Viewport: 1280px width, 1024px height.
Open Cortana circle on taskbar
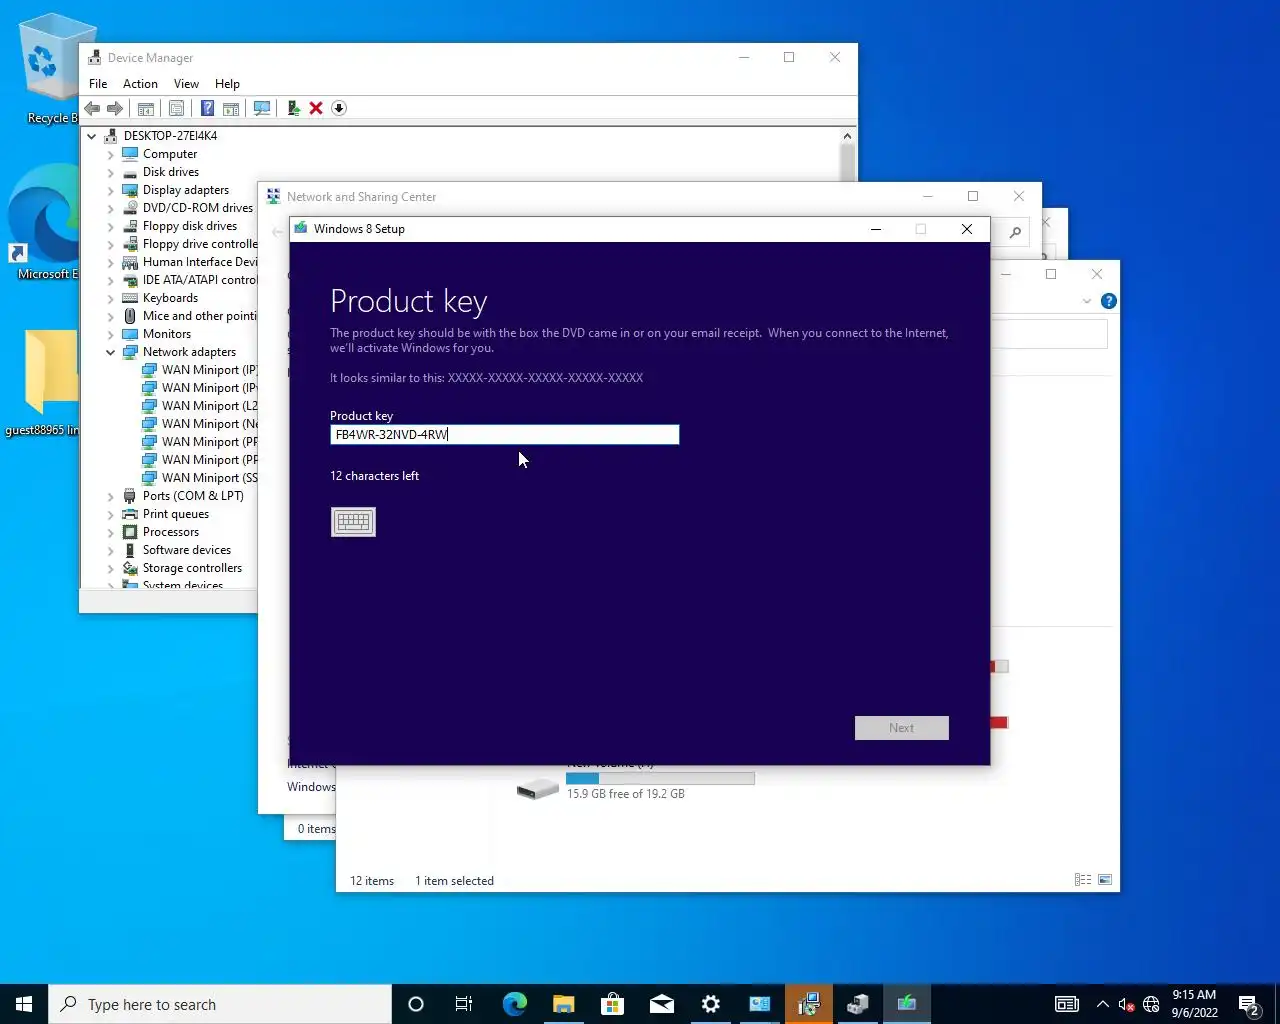click(x=416, y=1004)
